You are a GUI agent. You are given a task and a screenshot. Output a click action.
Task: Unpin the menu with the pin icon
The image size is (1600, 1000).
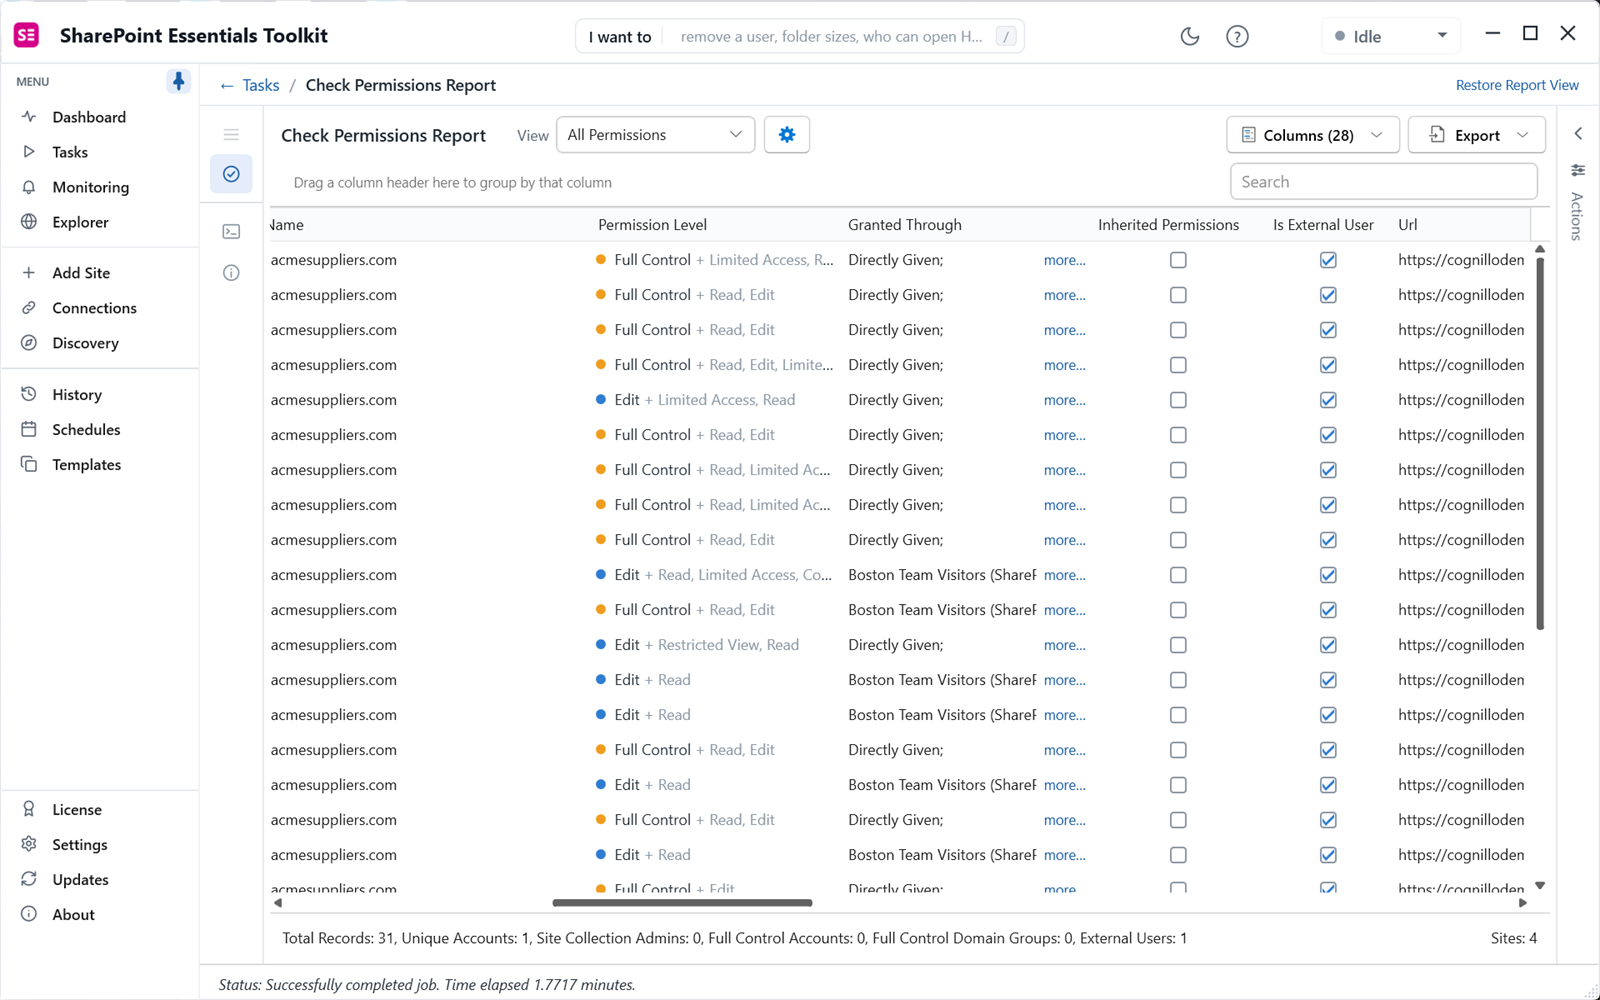pos(178,81)
